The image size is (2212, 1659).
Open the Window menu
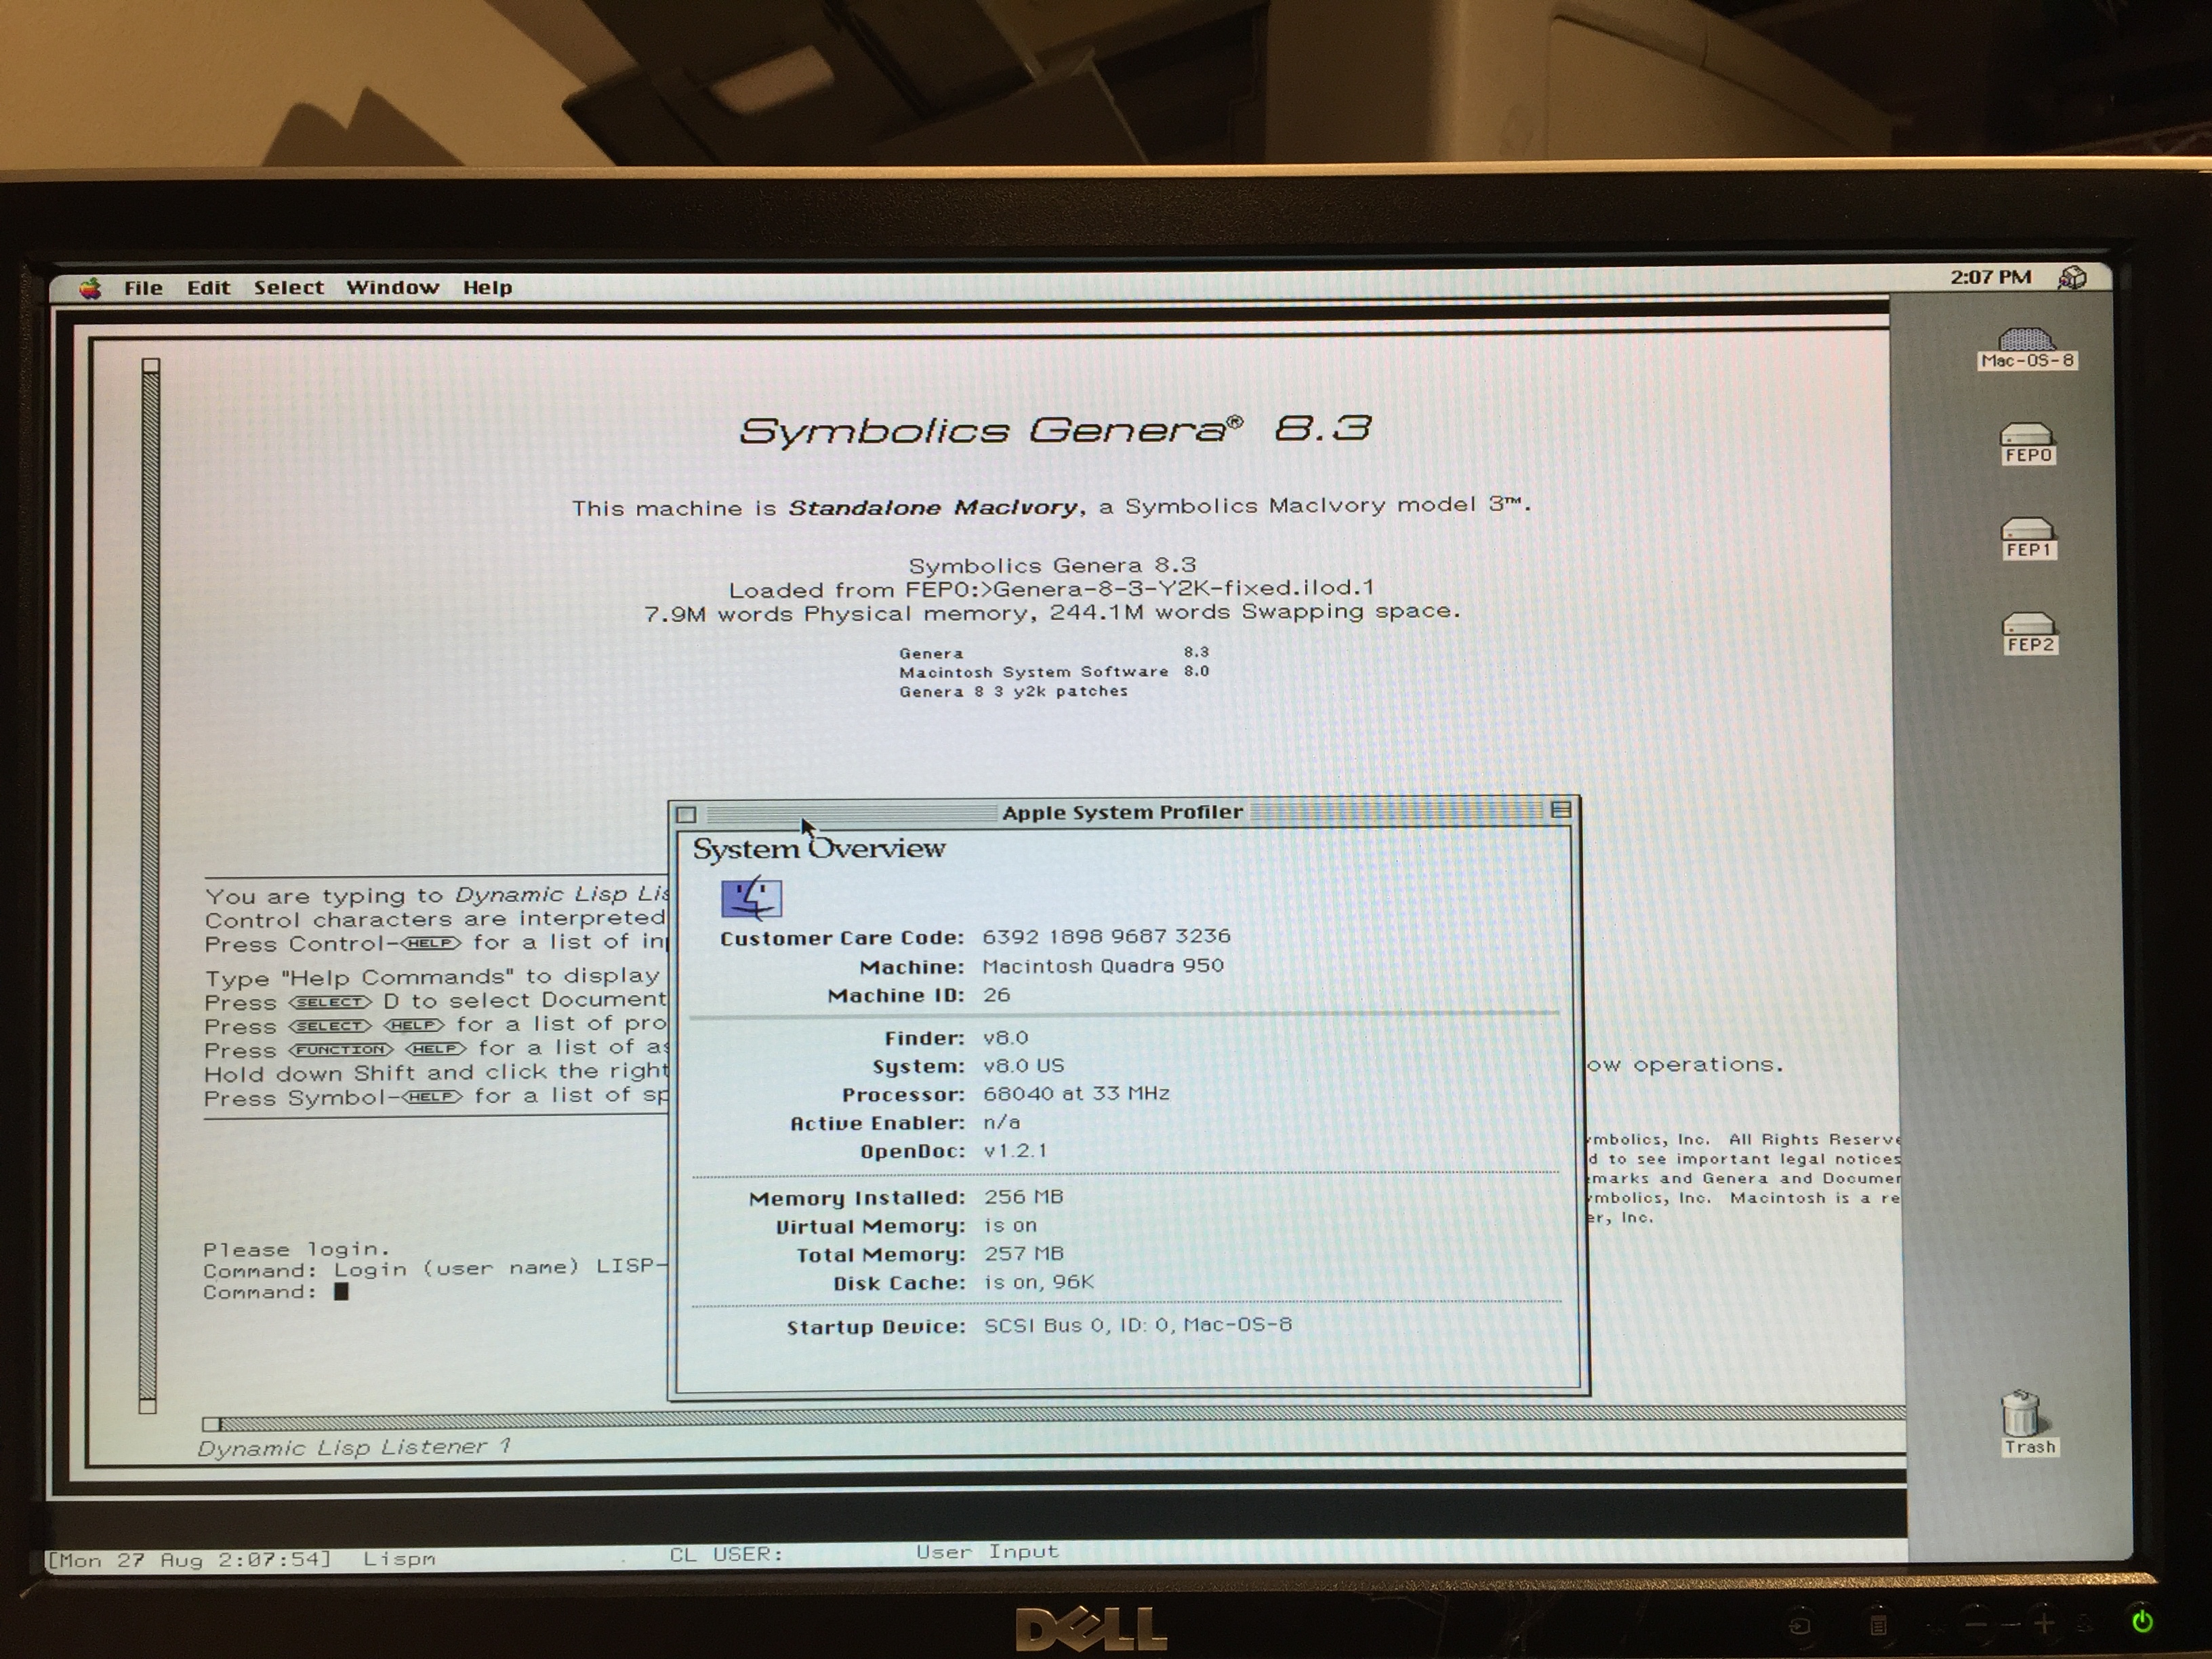(x=392, y=288)
